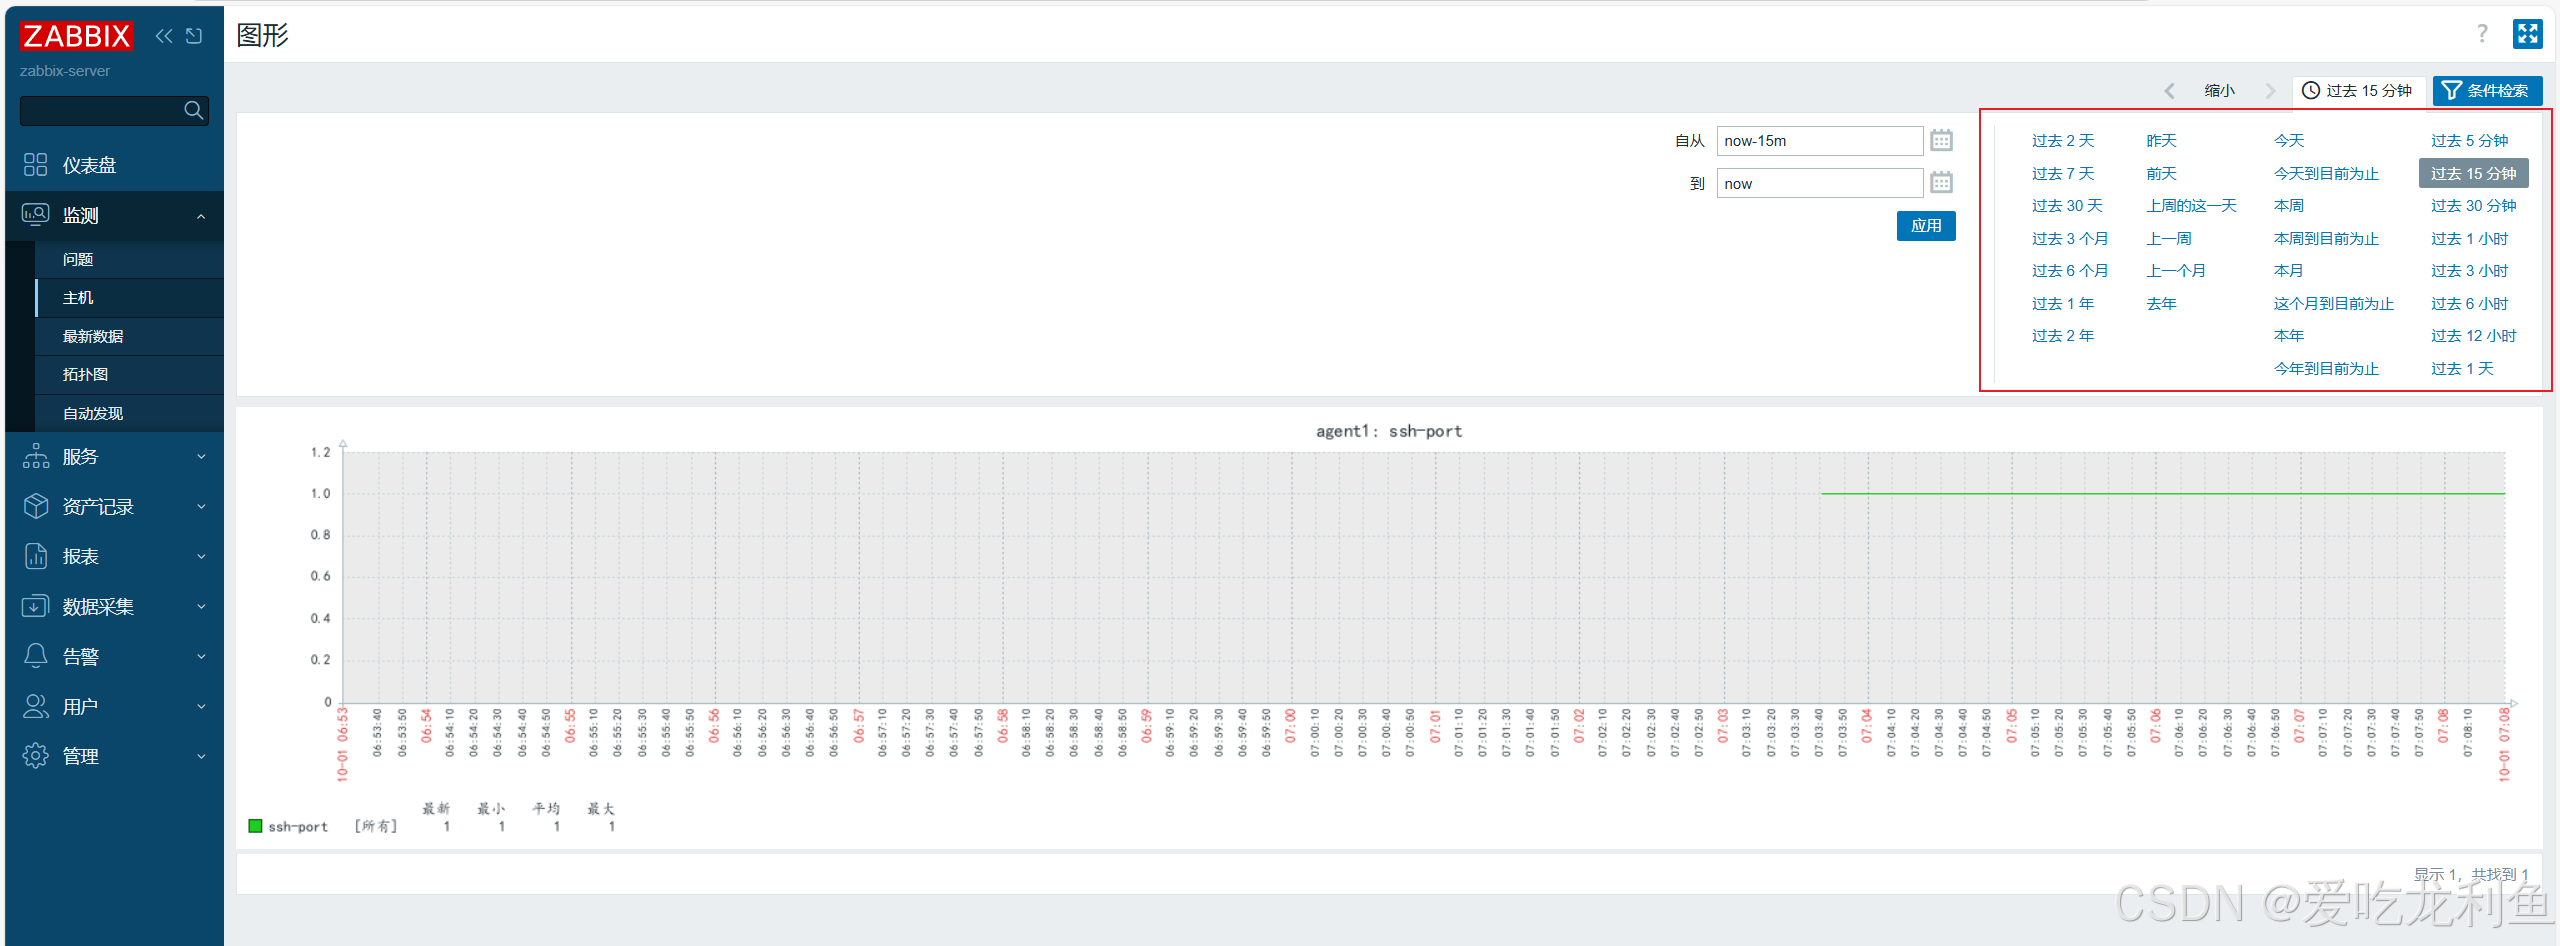Expand the 数据采集 menu section
The width and height of the screenshot is (2560, 946).
tap(201, 607)
